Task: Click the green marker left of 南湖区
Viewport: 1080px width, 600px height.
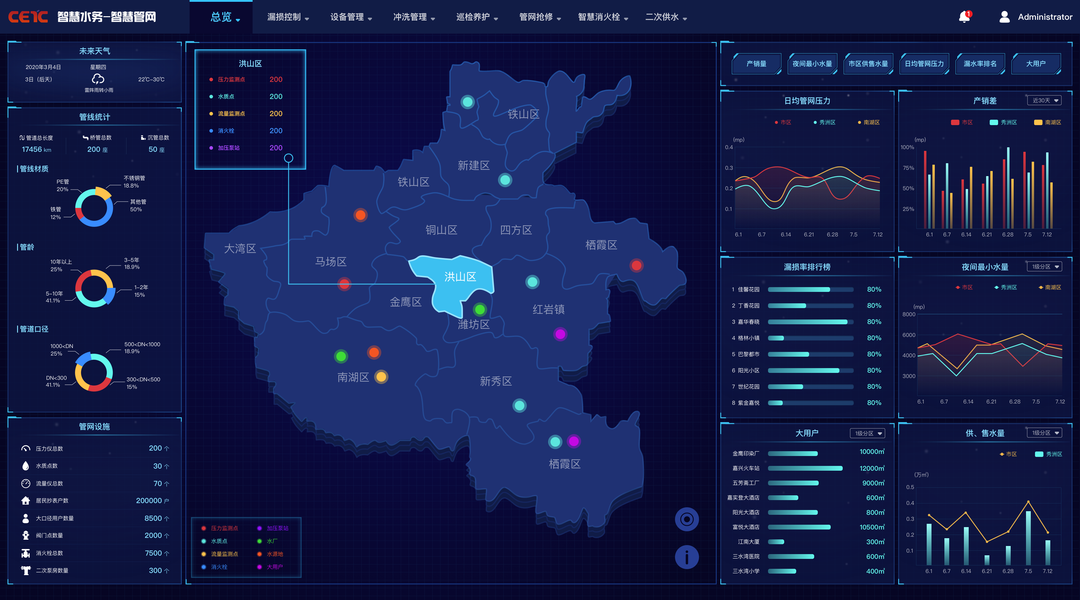Action: (341, 356)
